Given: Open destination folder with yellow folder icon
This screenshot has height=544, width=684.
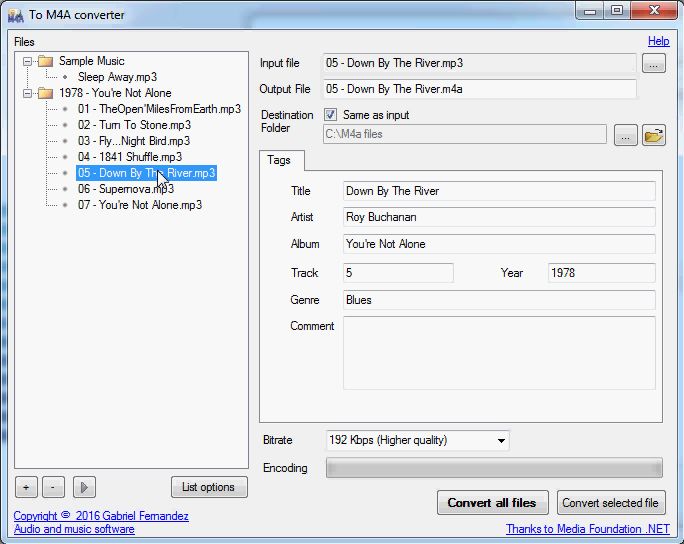Looking at the screenshot, I should (653, 135).
